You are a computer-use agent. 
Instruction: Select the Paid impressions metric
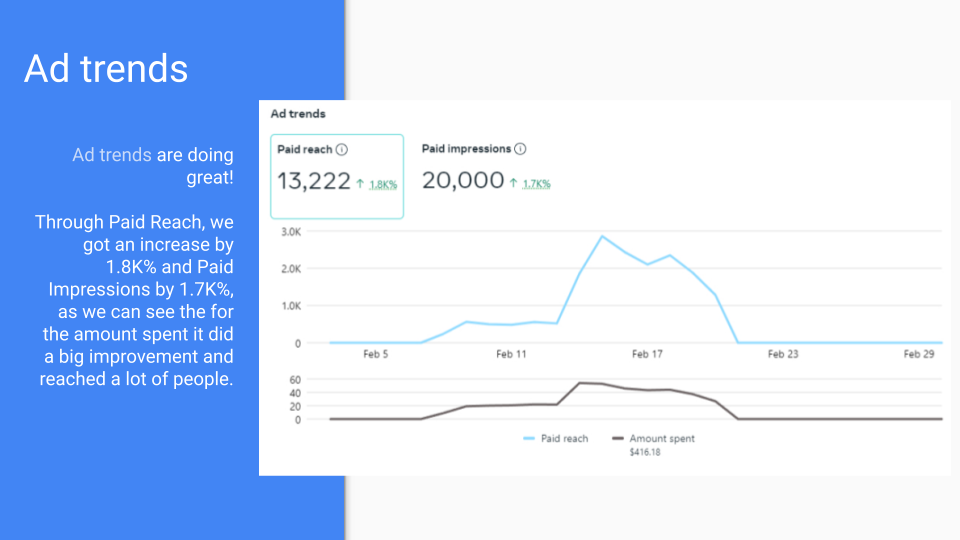[x=486, y=170]
